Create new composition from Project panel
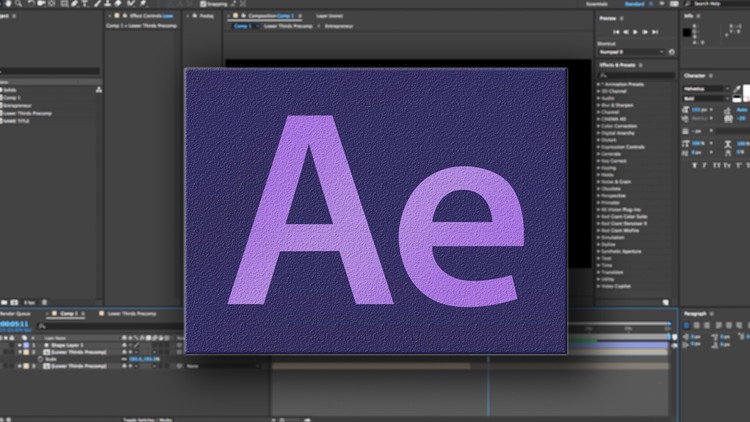 [14, 302]
